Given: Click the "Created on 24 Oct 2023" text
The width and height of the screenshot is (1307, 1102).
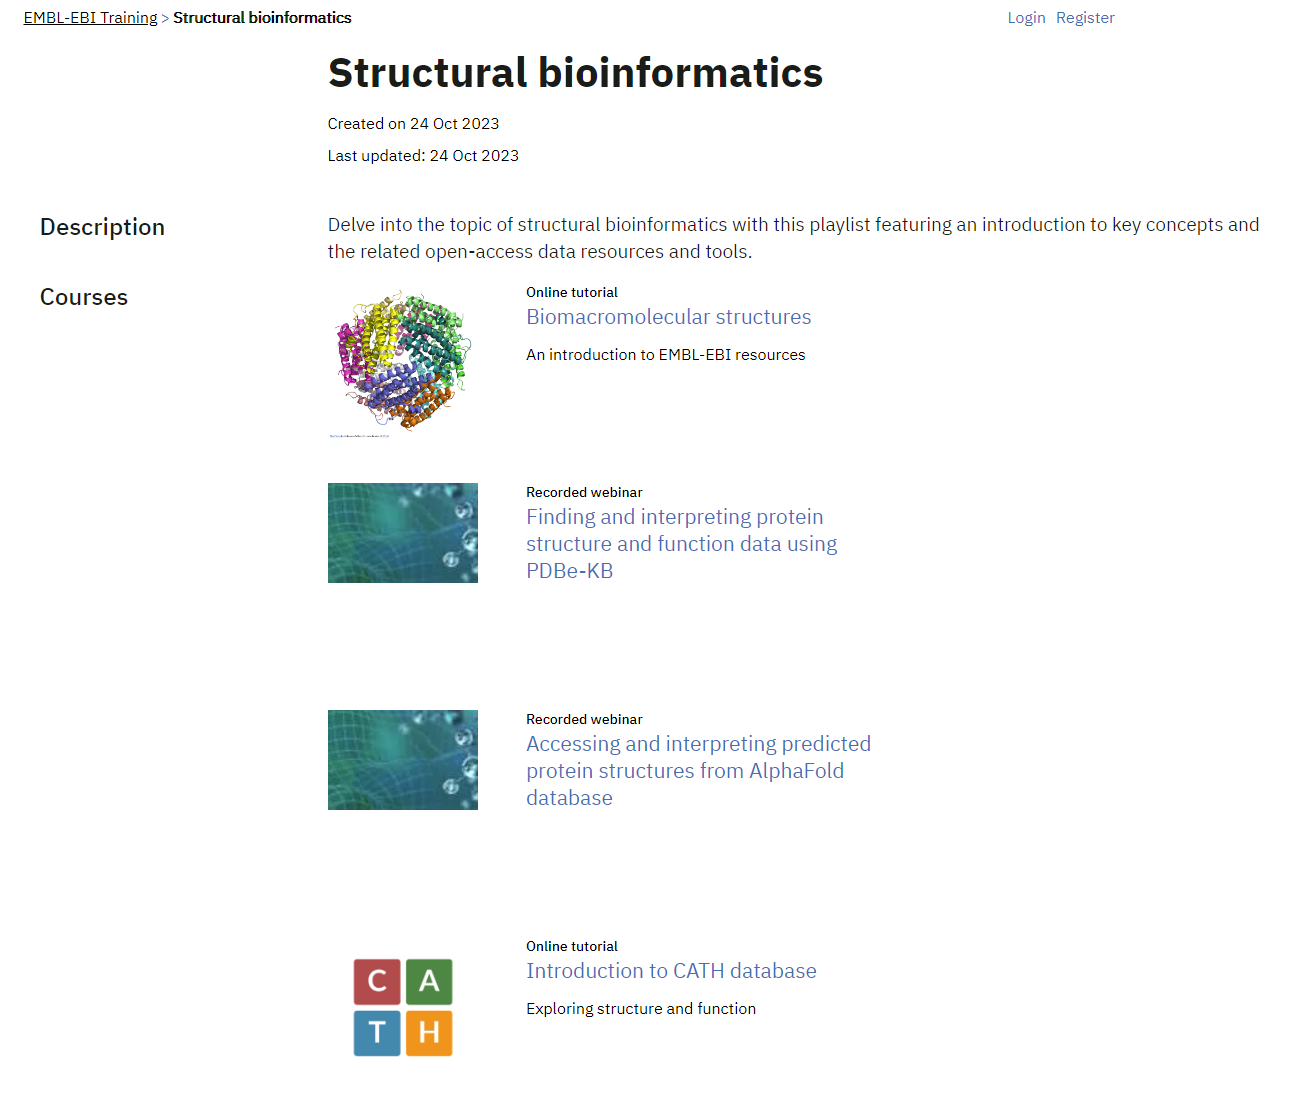Looking at the screenshot, I should point(413,124).
